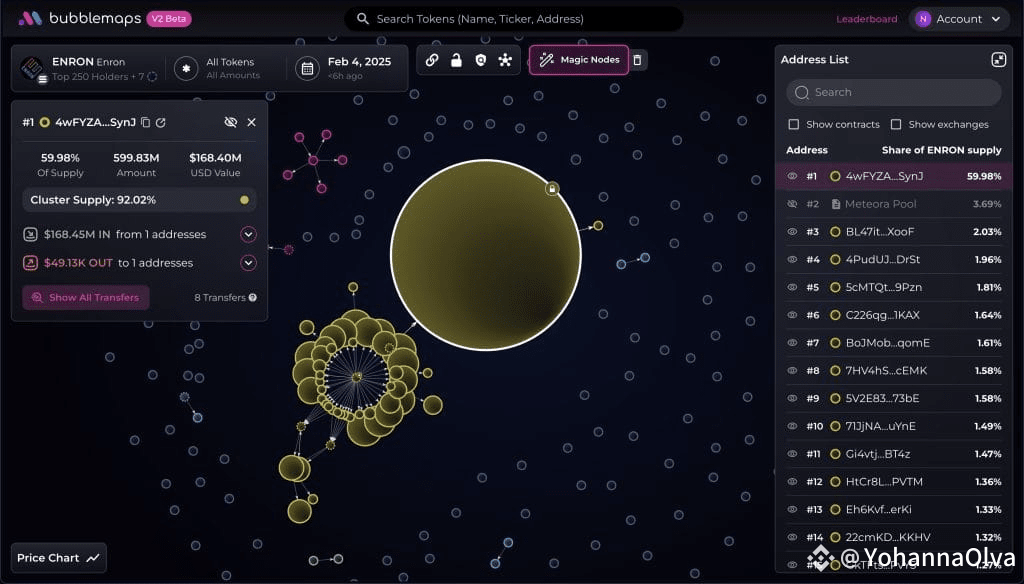Toggle visibility of #14 22cmKD...KKHV

coord(792,537)
